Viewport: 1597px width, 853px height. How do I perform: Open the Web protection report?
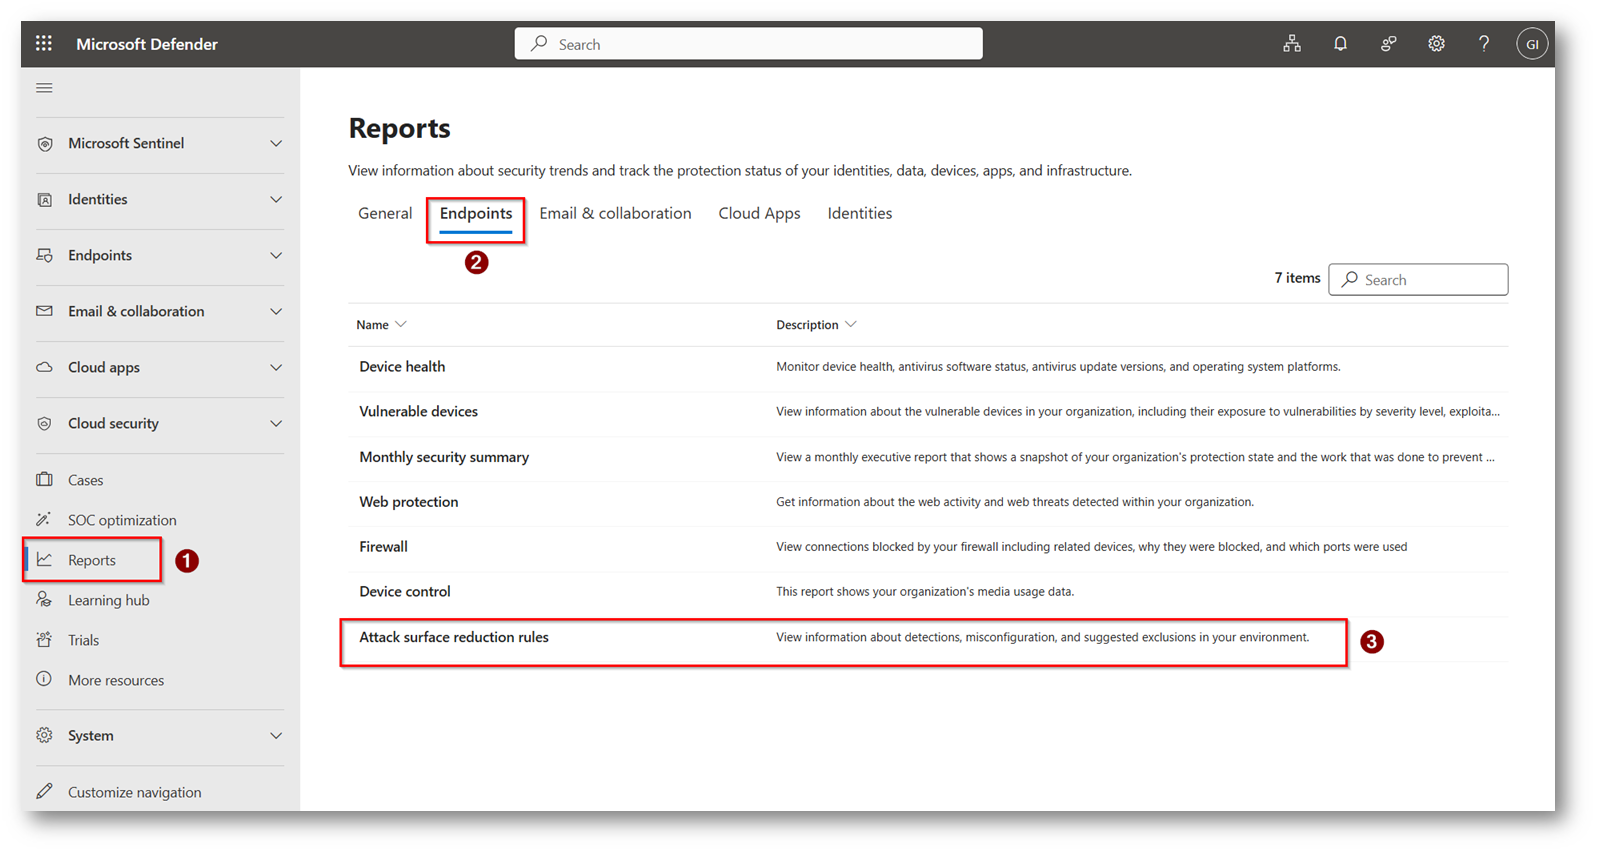(x=408, y=502)
